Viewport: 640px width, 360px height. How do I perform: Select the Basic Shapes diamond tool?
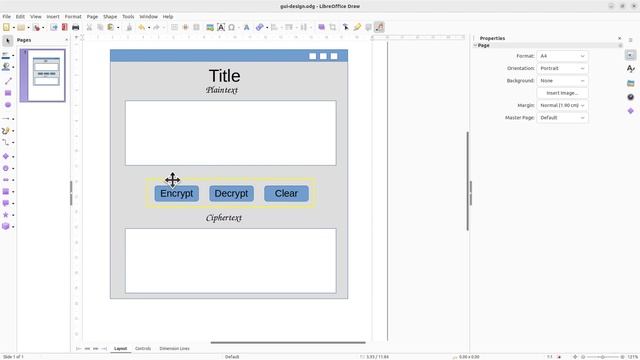tap(6, 156)
